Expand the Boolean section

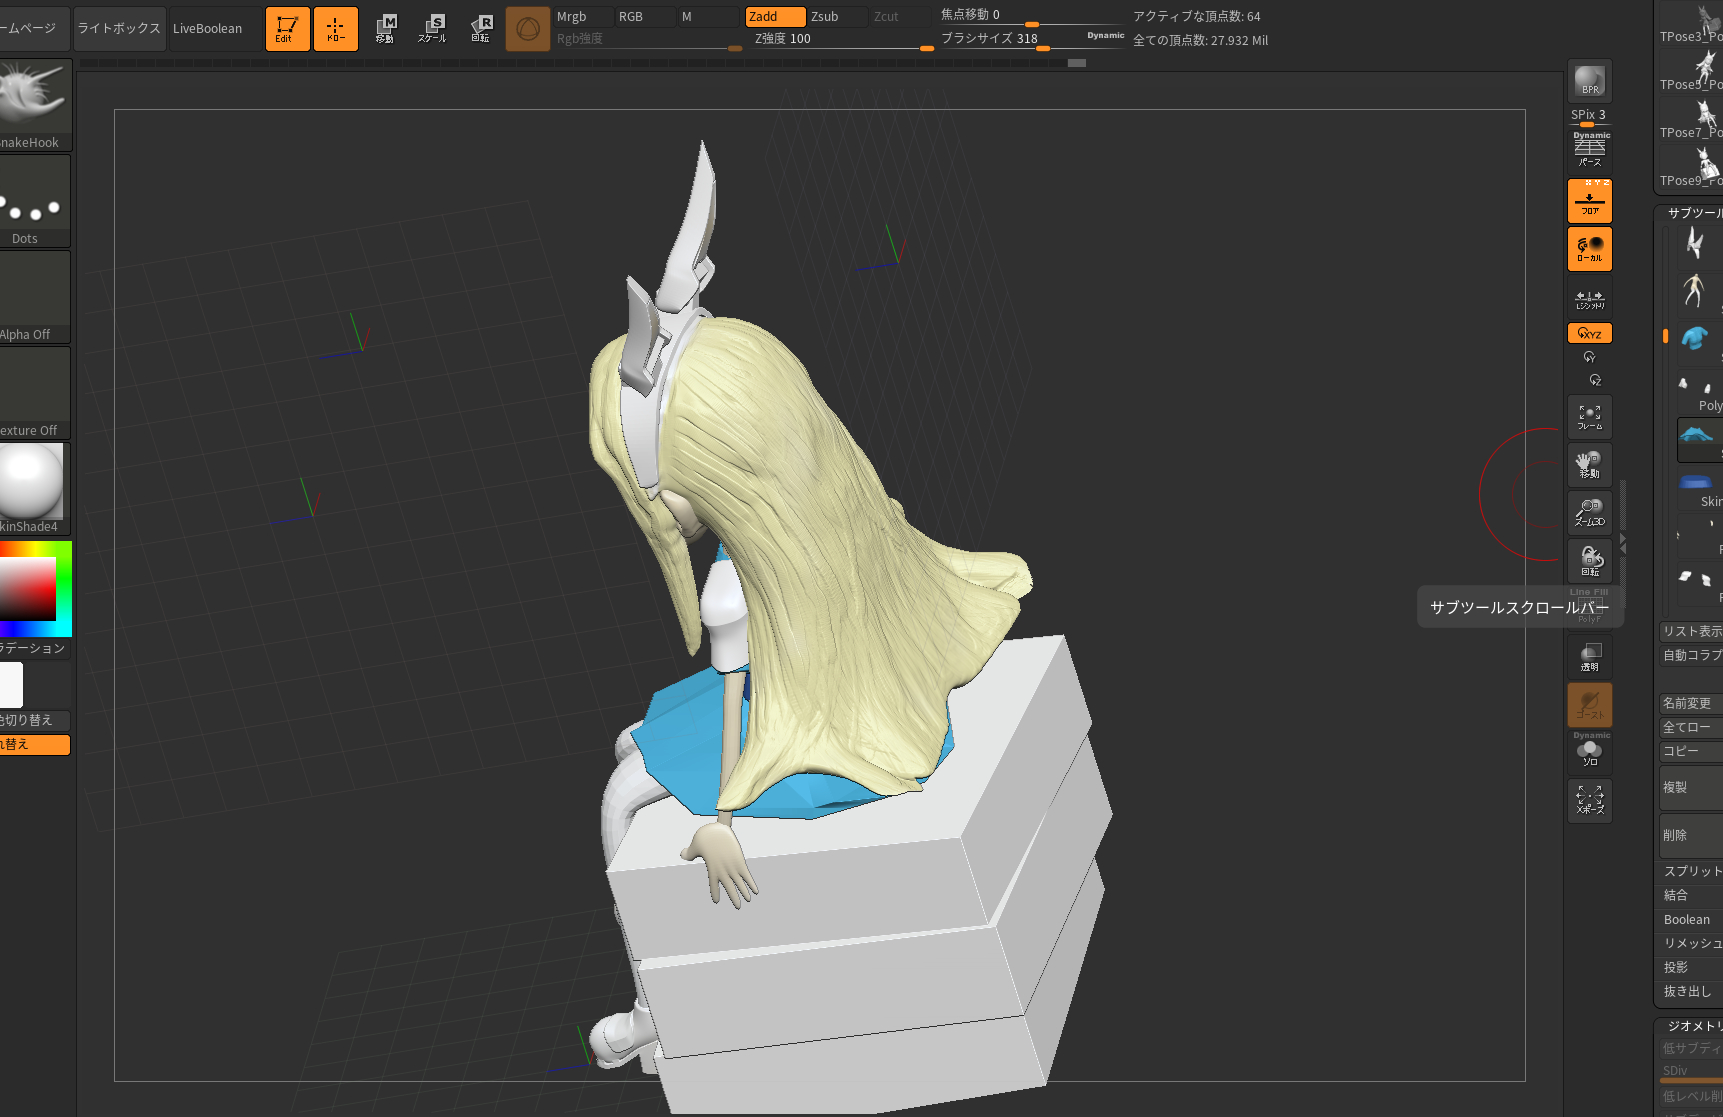(x=1691, y=920)
